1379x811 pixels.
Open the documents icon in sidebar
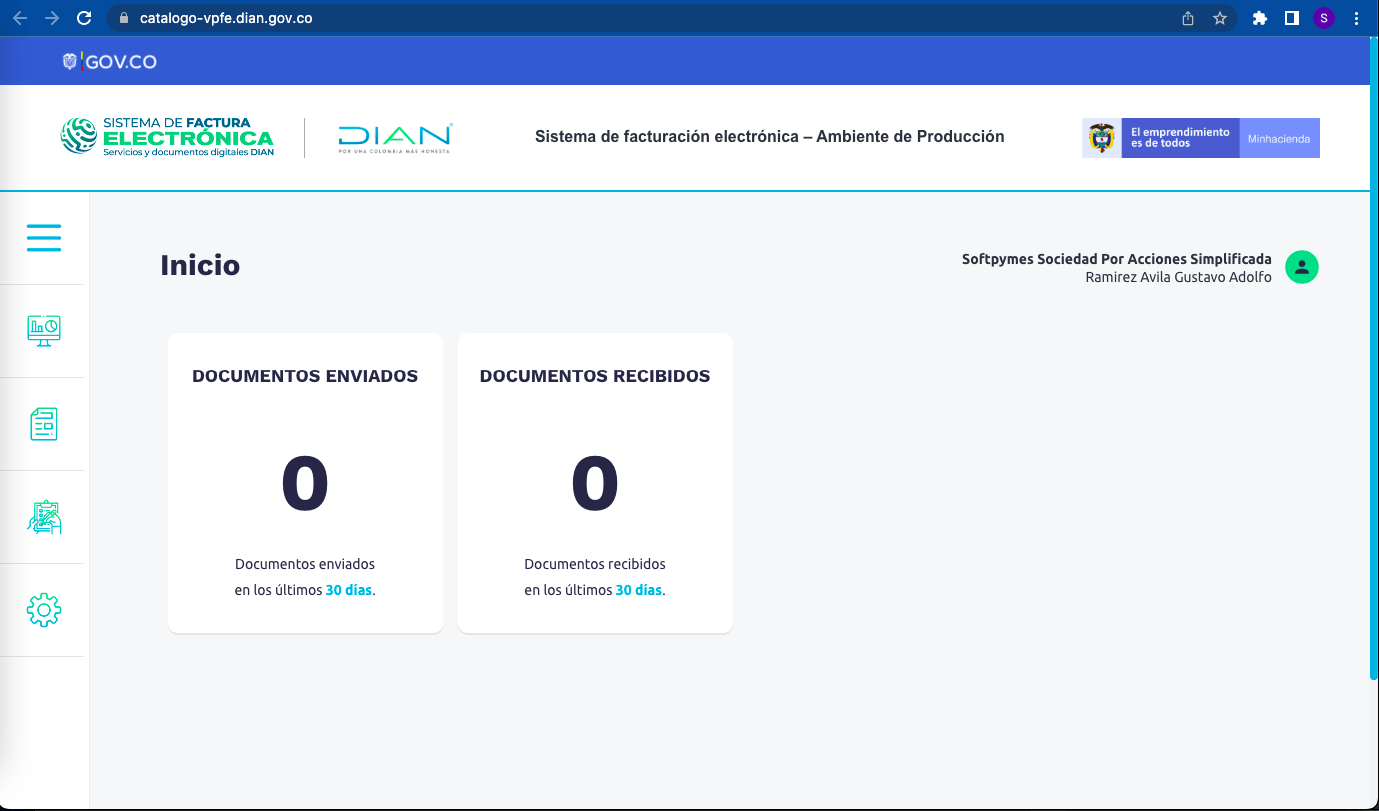tap(44, 424)
